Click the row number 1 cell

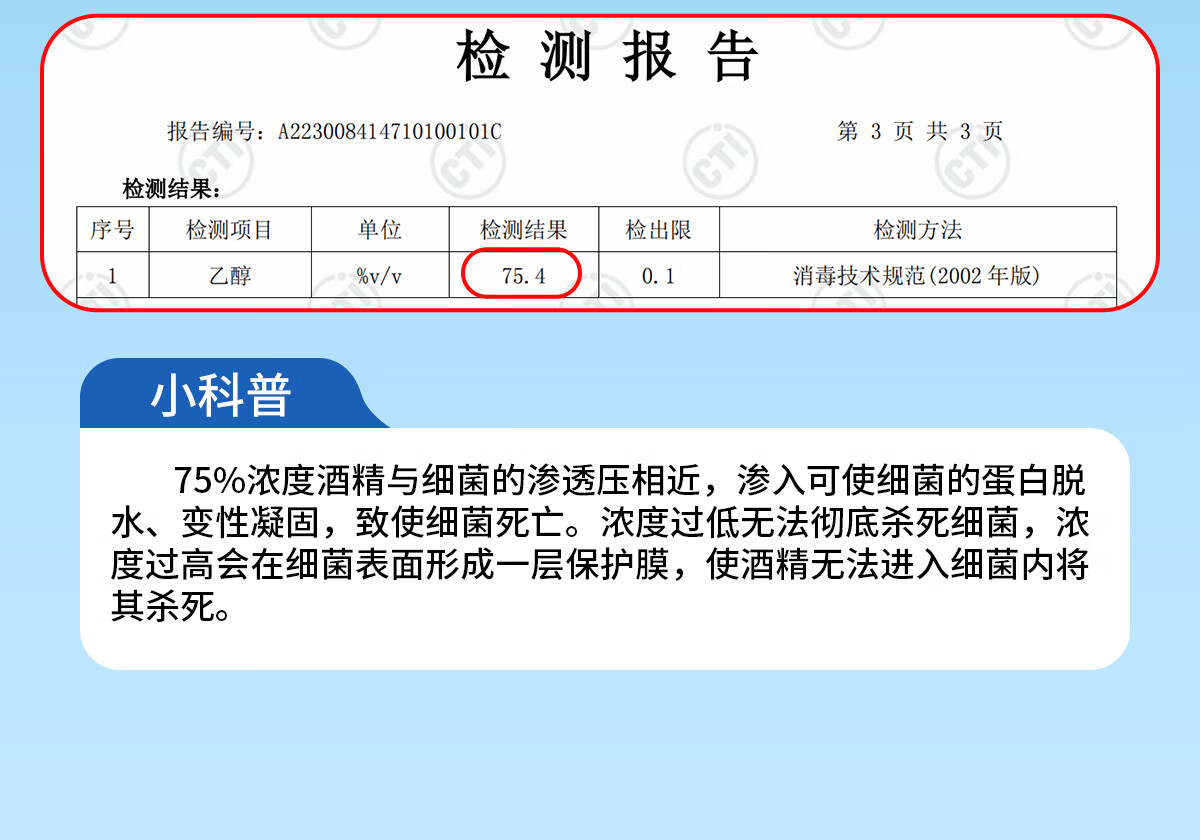pyautogui.click(x=112, y=276)
